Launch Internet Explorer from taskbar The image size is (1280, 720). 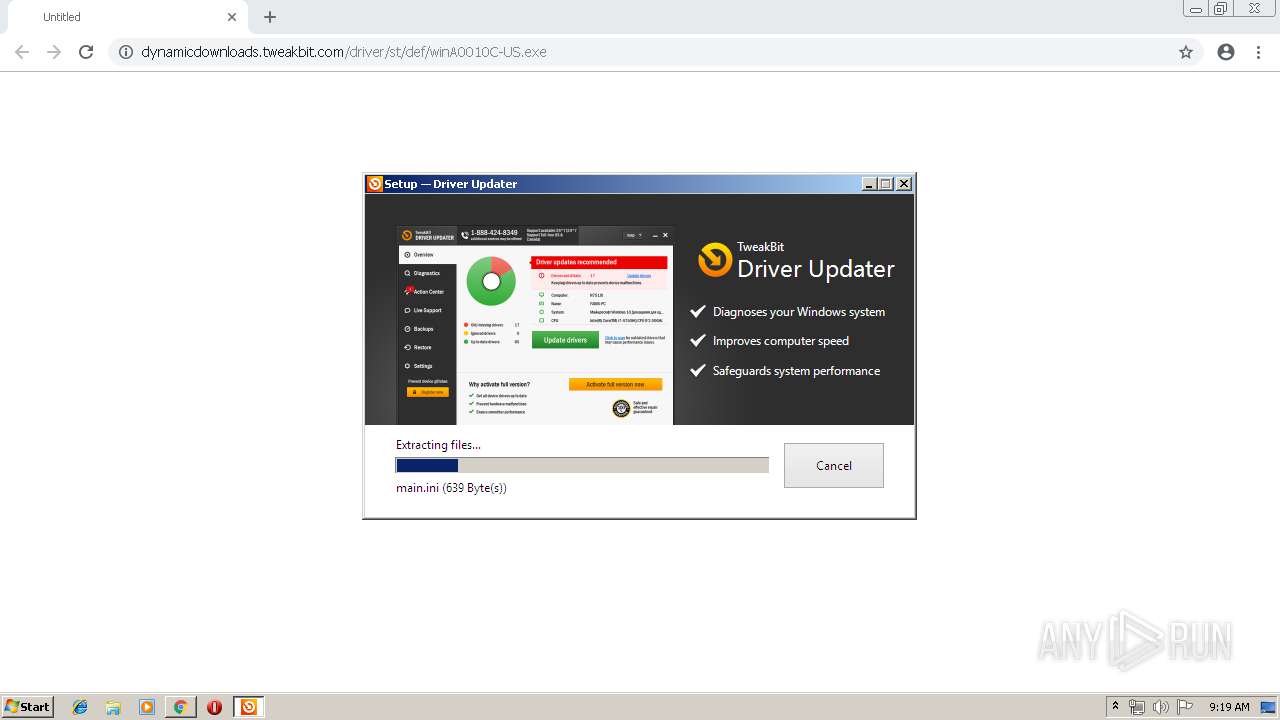point(80,707)
